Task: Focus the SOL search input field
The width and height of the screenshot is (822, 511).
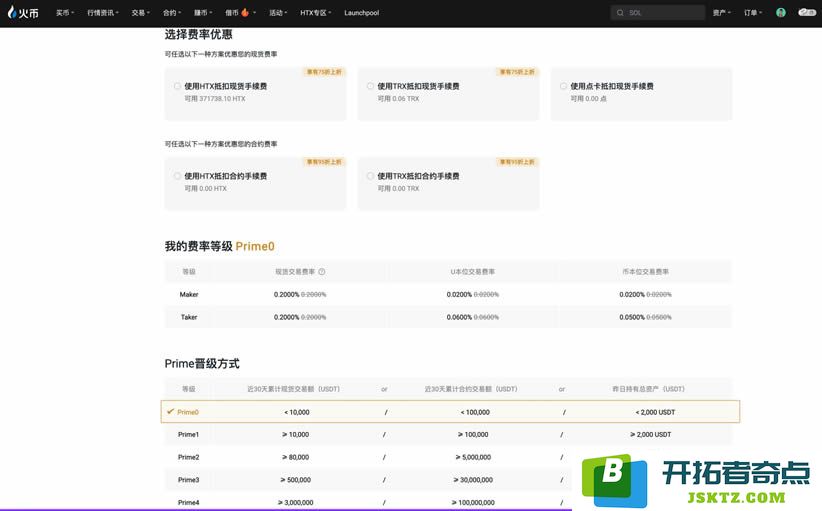Action: pyautogui.click(x=657, y=13)
